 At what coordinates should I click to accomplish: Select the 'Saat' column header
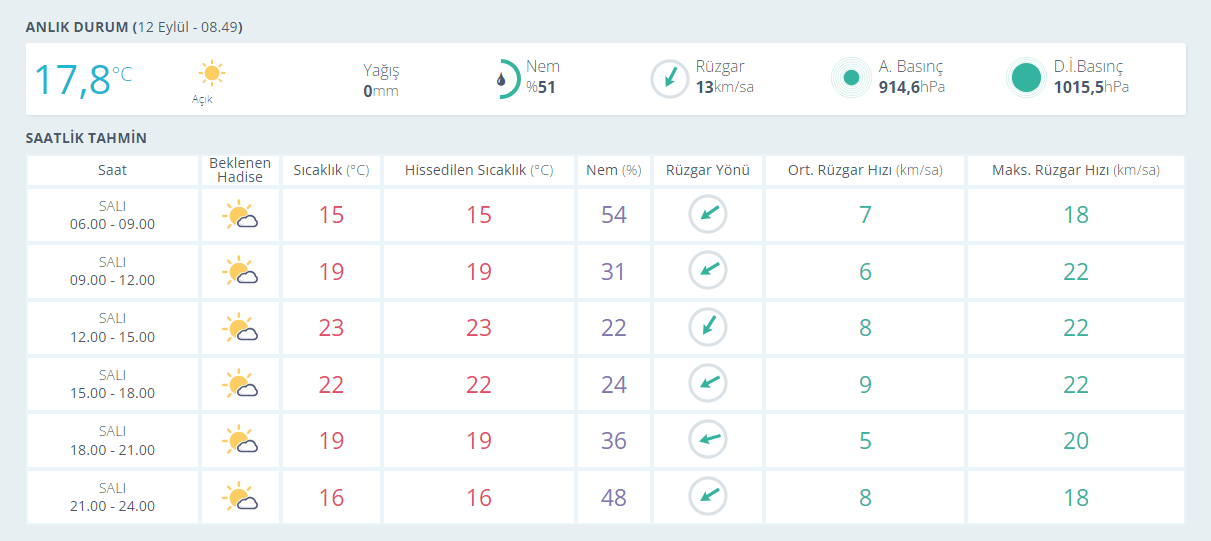tap(112, 170)
